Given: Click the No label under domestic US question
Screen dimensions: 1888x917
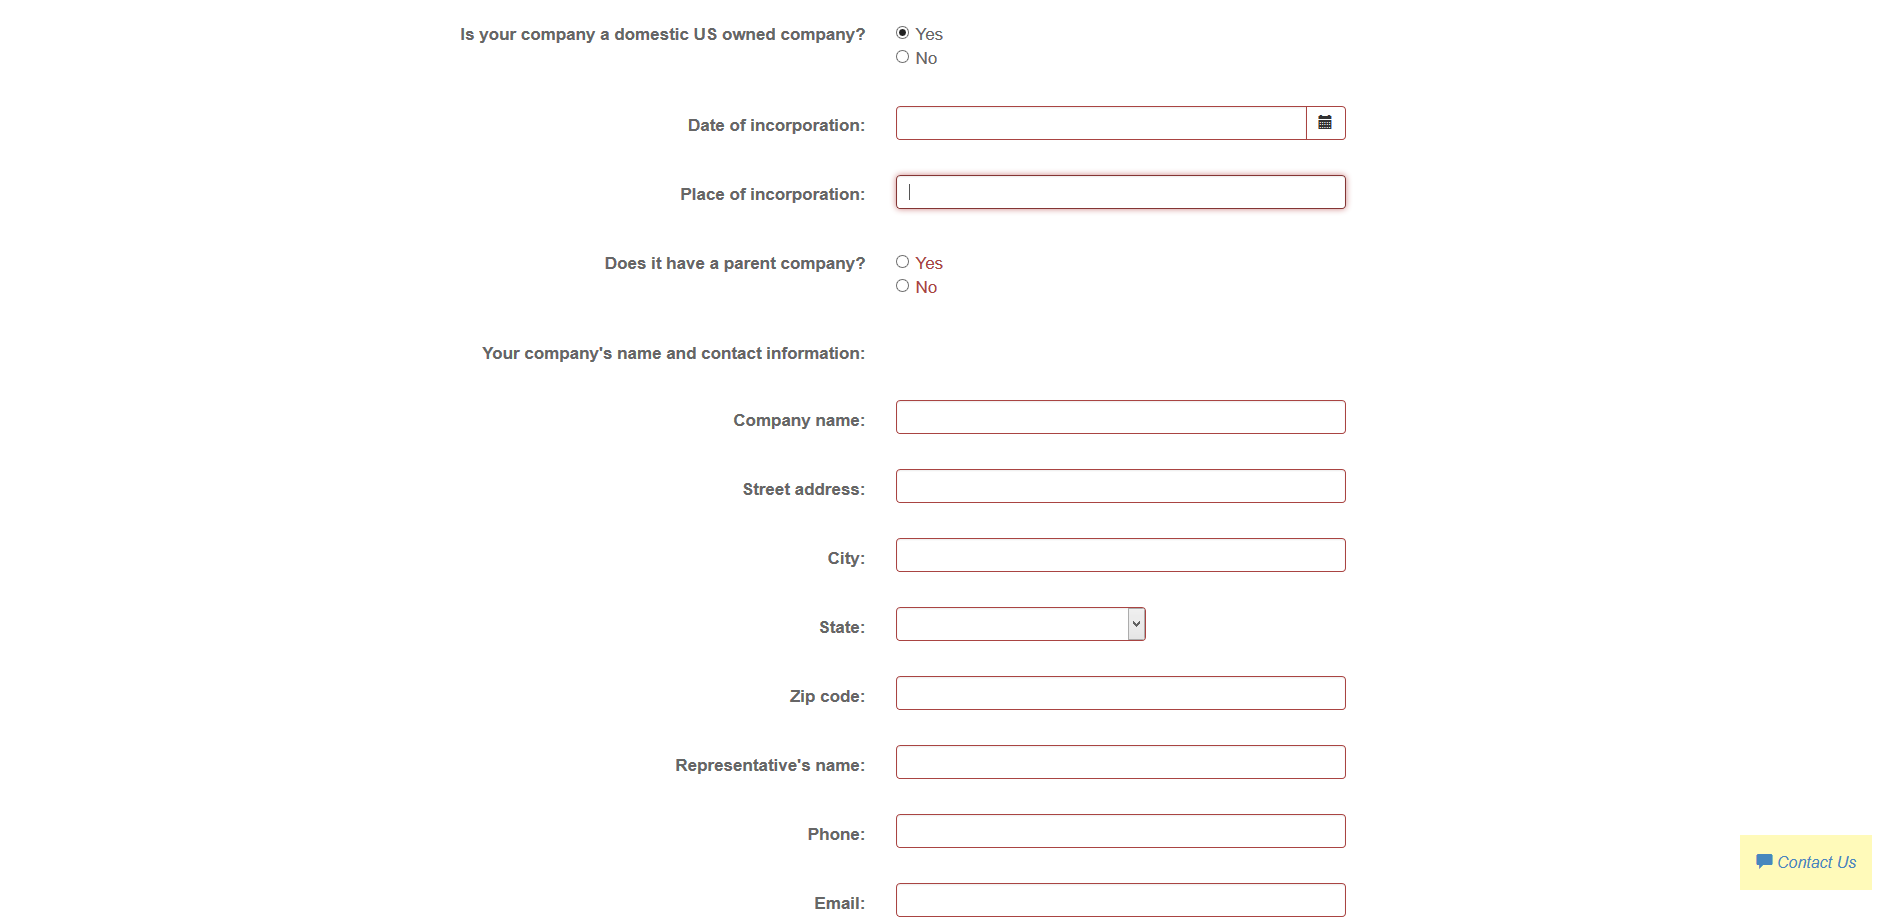Looking at the screenshot, I should coord(926,58).
